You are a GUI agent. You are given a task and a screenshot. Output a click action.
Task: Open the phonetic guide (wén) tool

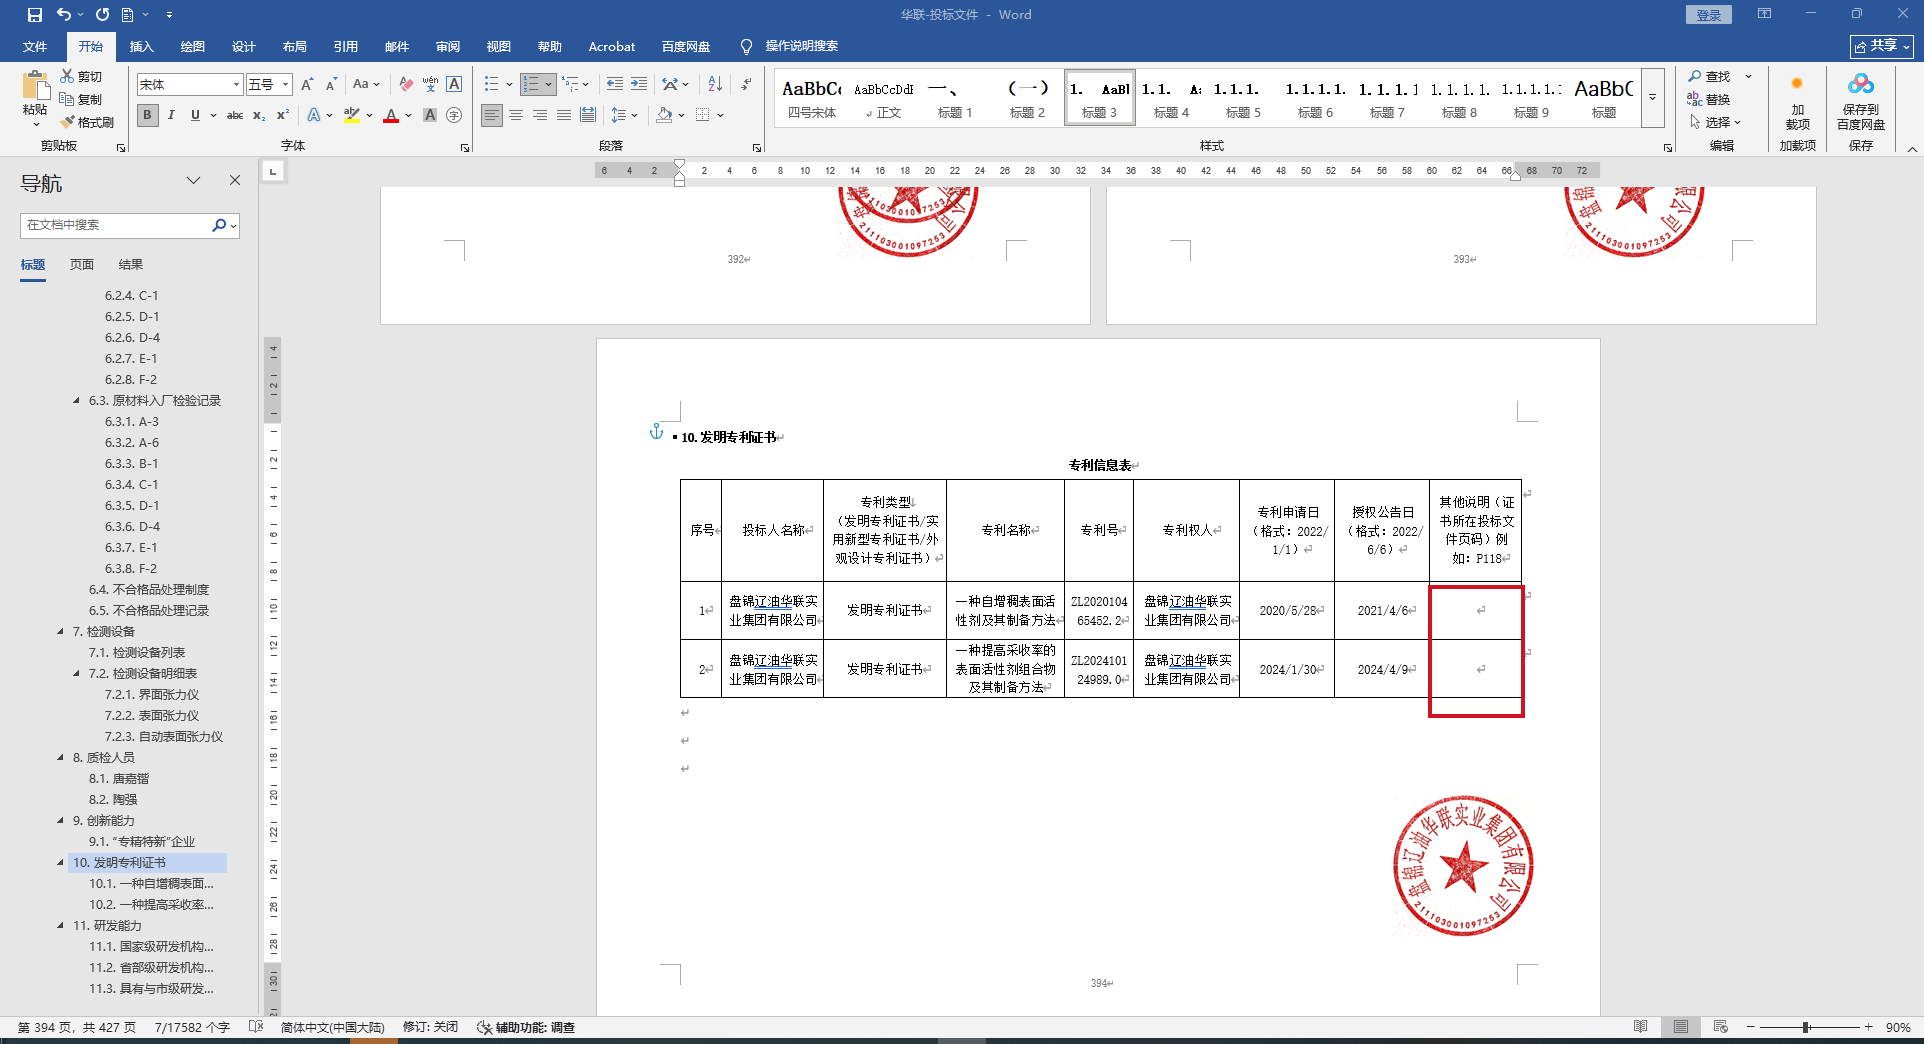tap(430, 84)
